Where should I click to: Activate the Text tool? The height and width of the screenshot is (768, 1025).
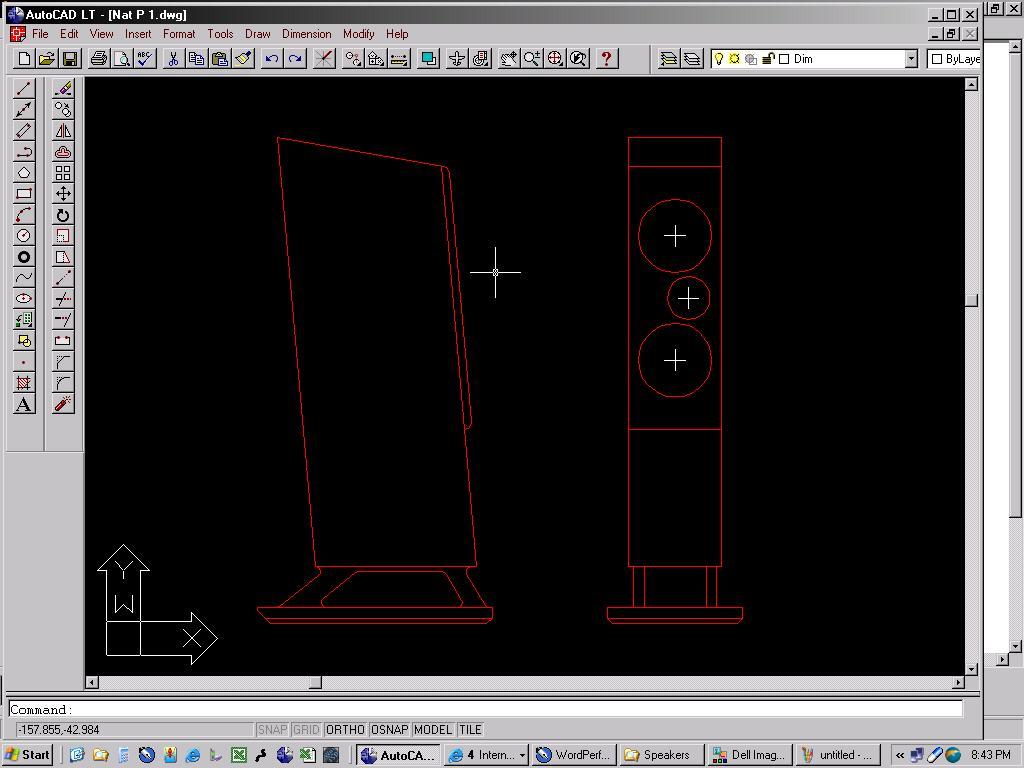point(24,405)
